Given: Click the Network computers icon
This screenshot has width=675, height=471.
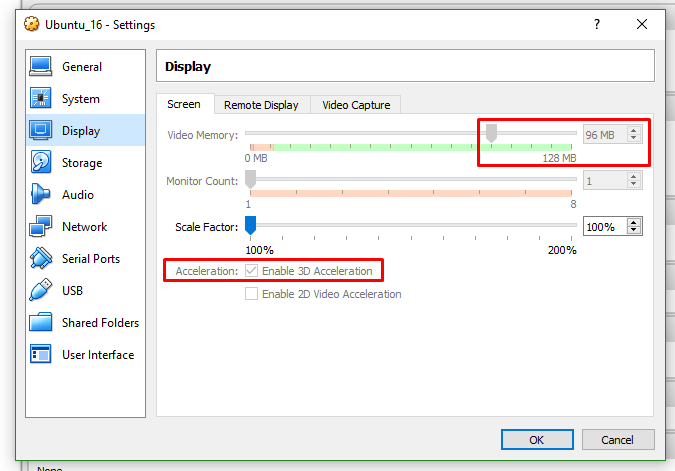Looking at the screenshot, I should [x=41, y=226].
